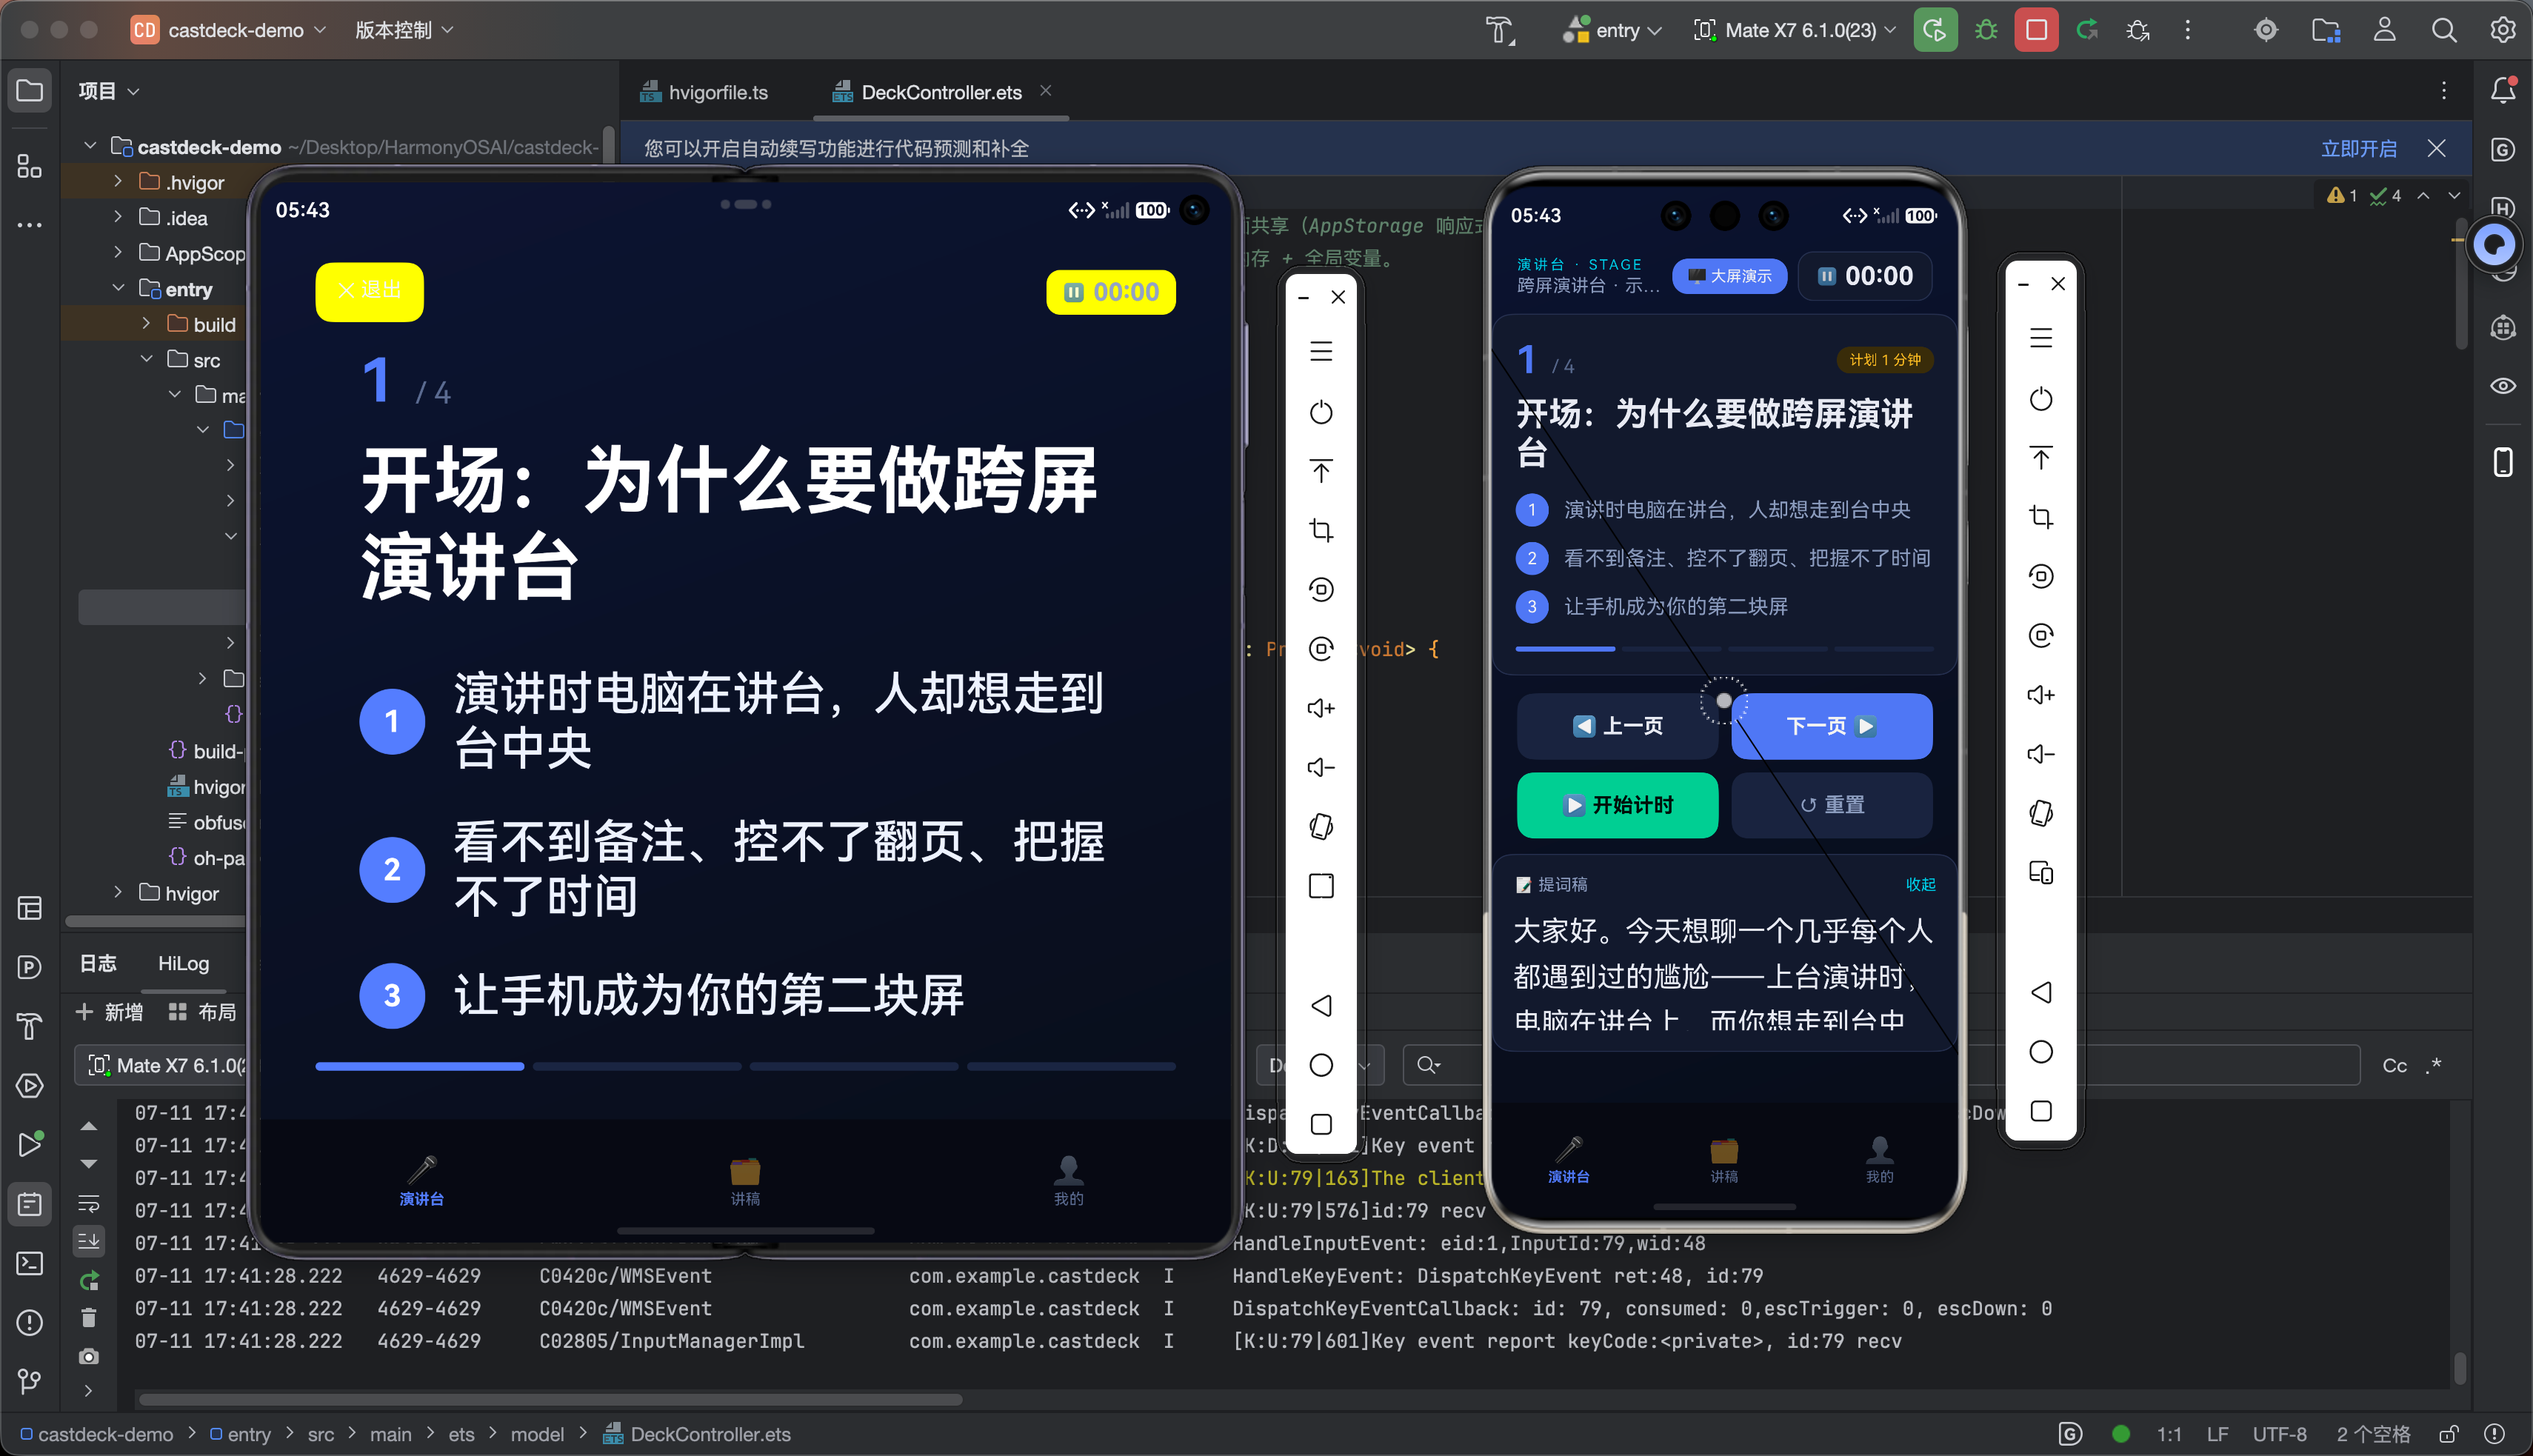Click volume up icon on phone emulator toolbar
2533x1456 pixels.
[x=2041, y=695]
